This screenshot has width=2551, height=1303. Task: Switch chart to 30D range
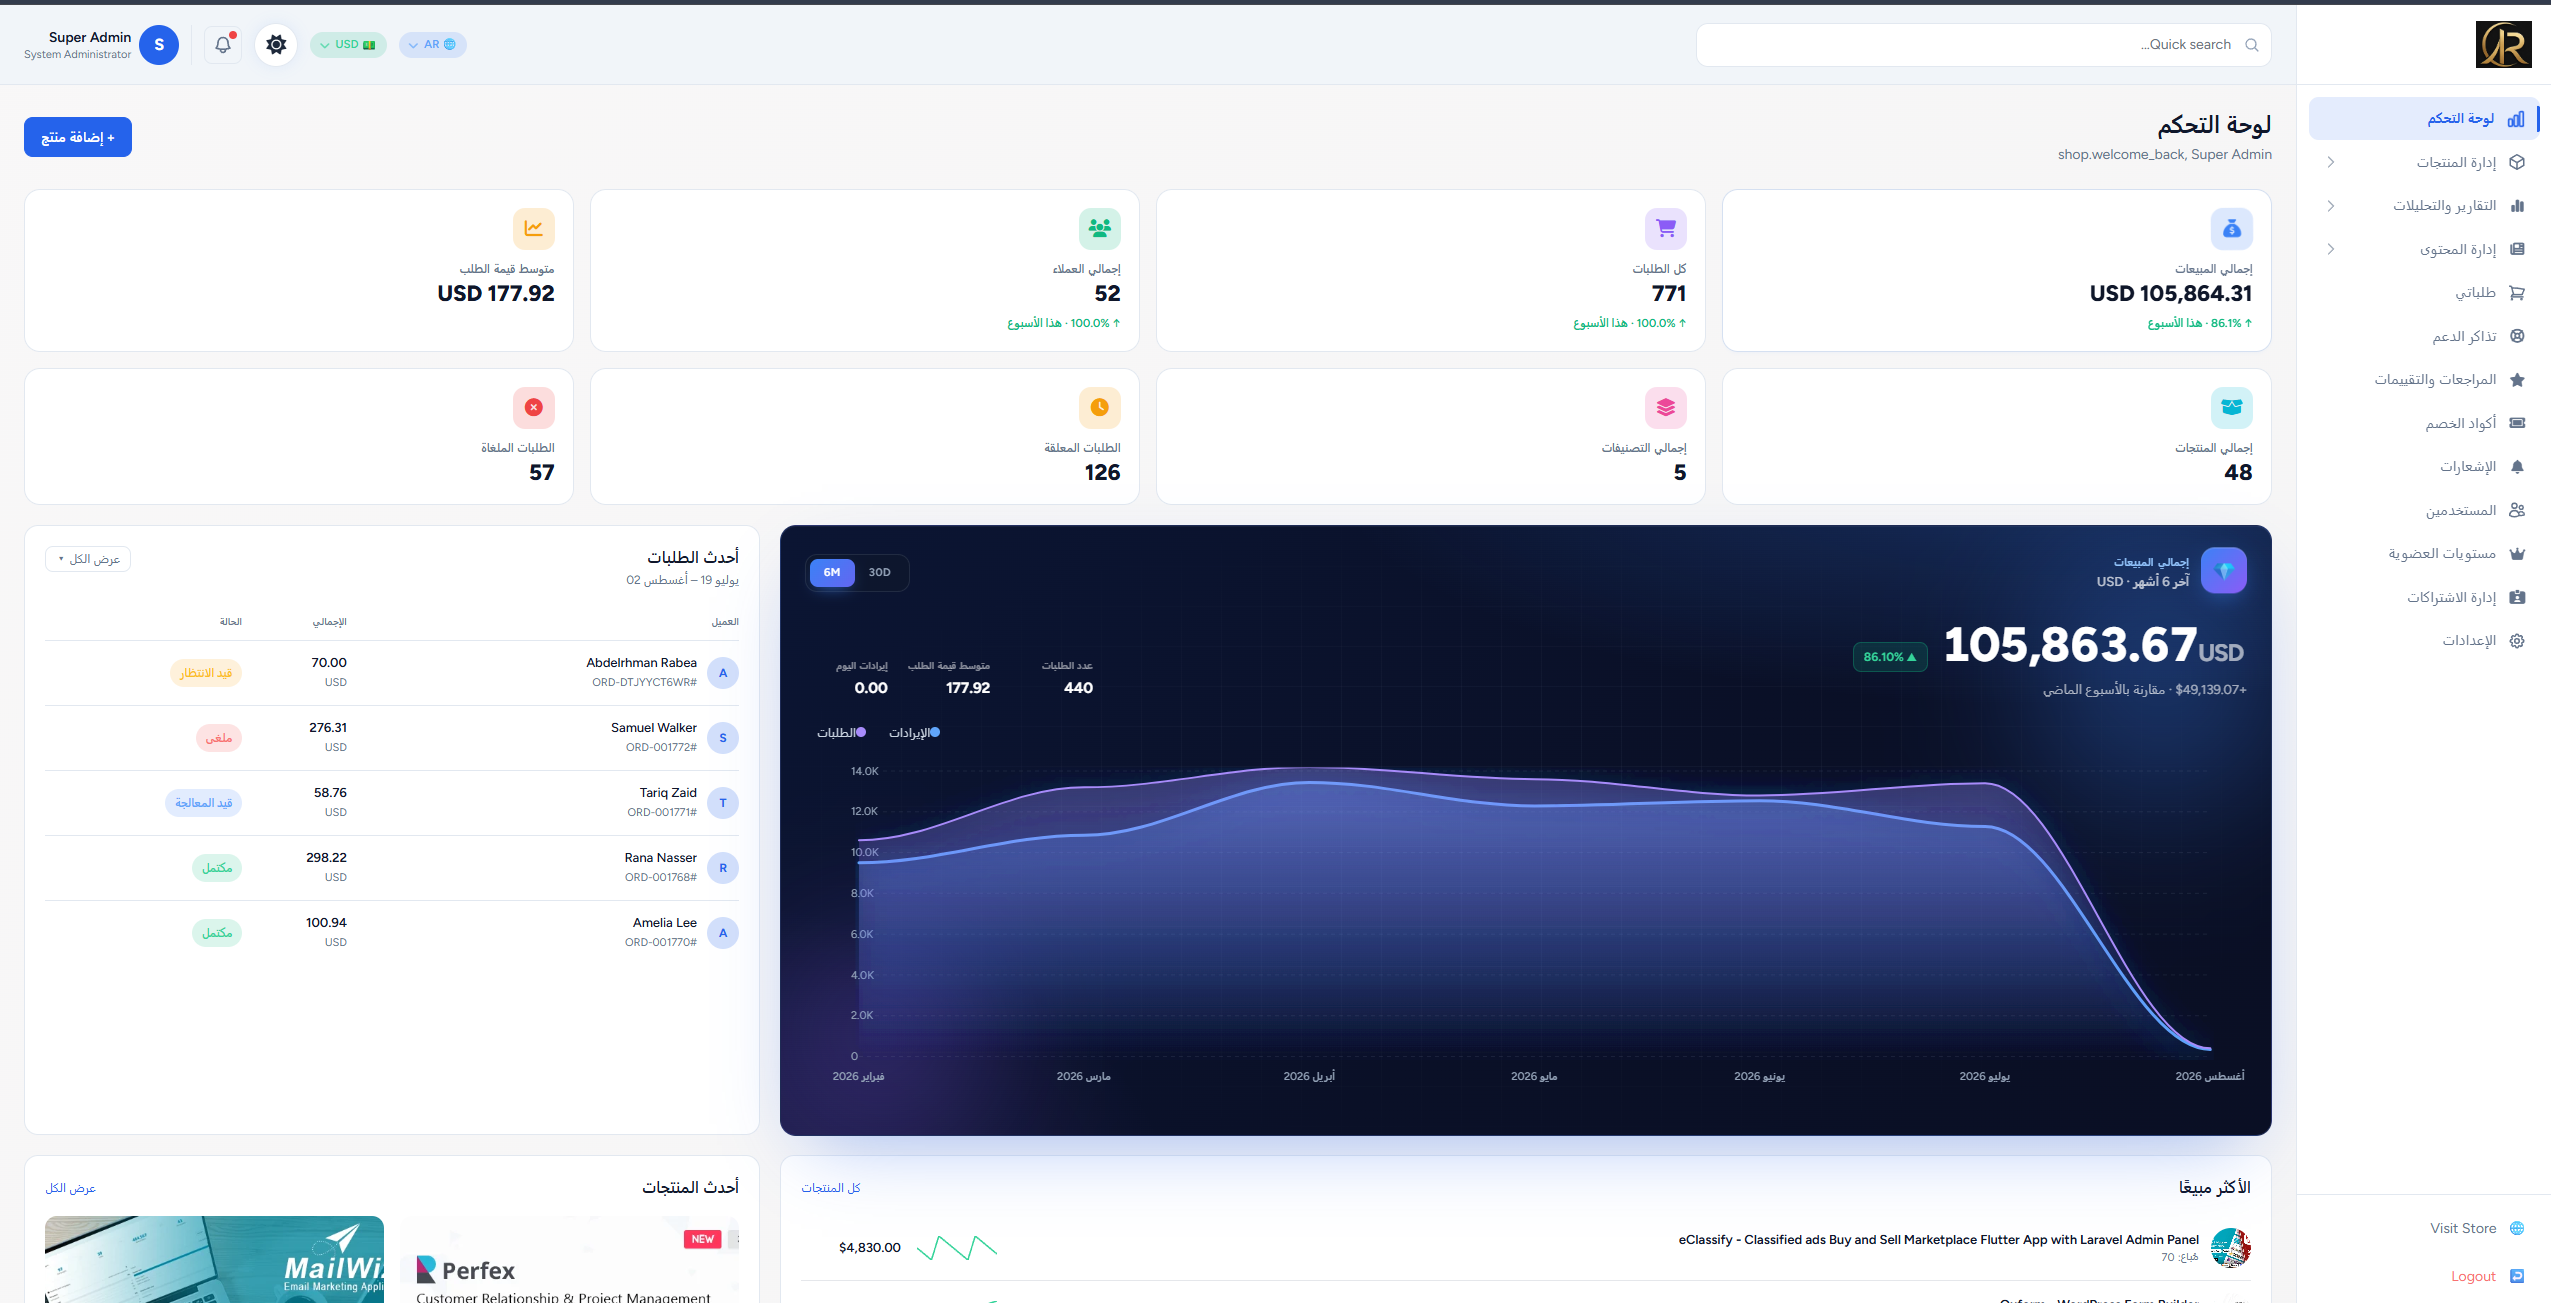click(x=880, y=573)
